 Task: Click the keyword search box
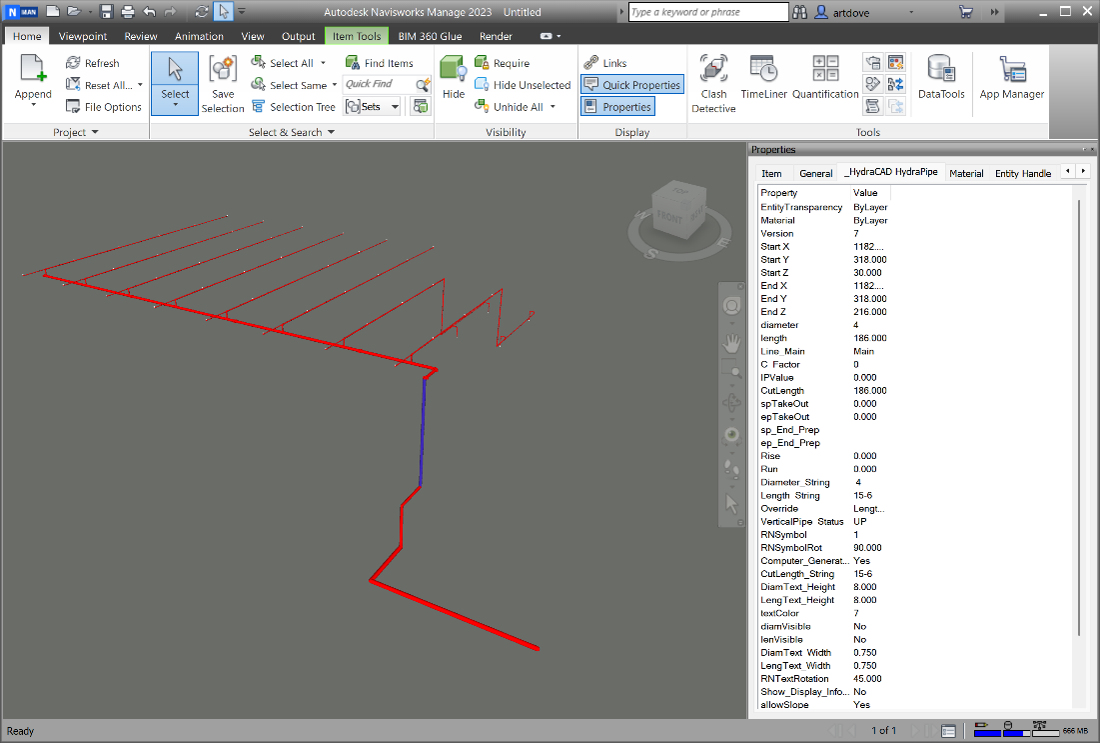pyautogui.click(x=708, y=12)
